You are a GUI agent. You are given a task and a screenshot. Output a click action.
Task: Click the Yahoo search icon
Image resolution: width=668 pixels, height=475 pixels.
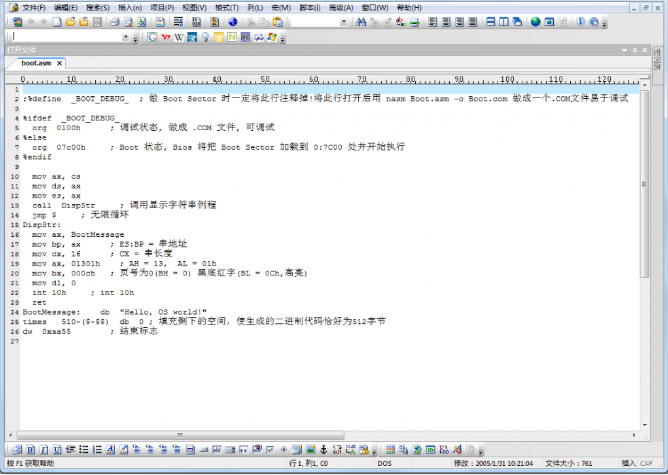tap(166, 37)
